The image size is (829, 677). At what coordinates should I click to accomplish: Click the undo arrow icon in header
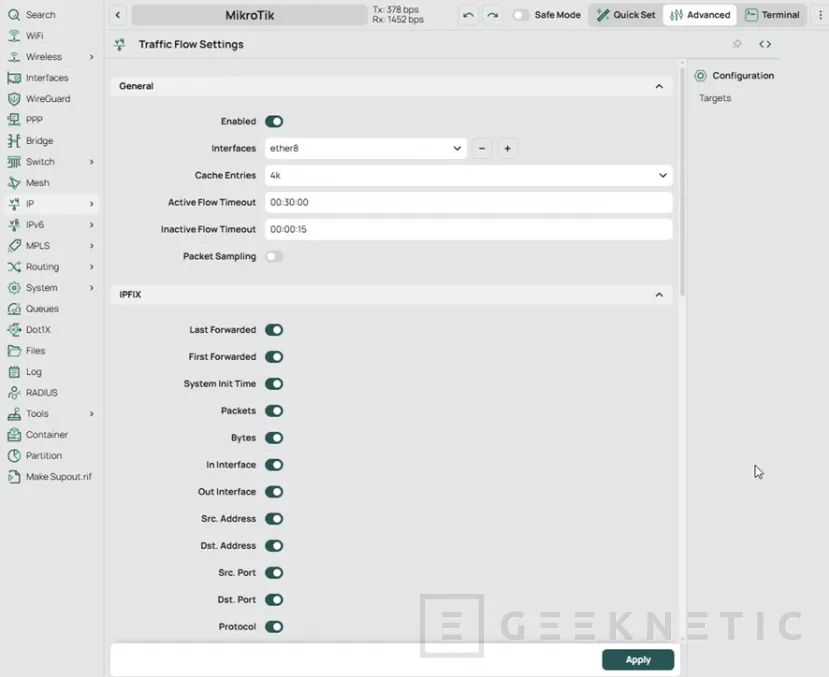point(468,15)
